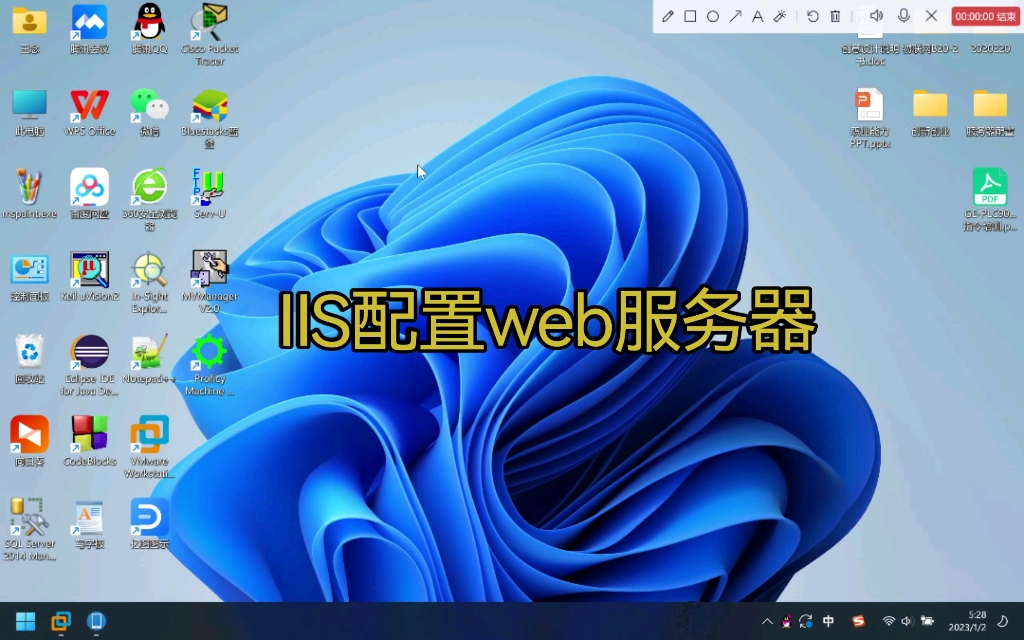Open the Windows Start menu
The height and width of the screenshot is (640, 1024).
point(25,621)
